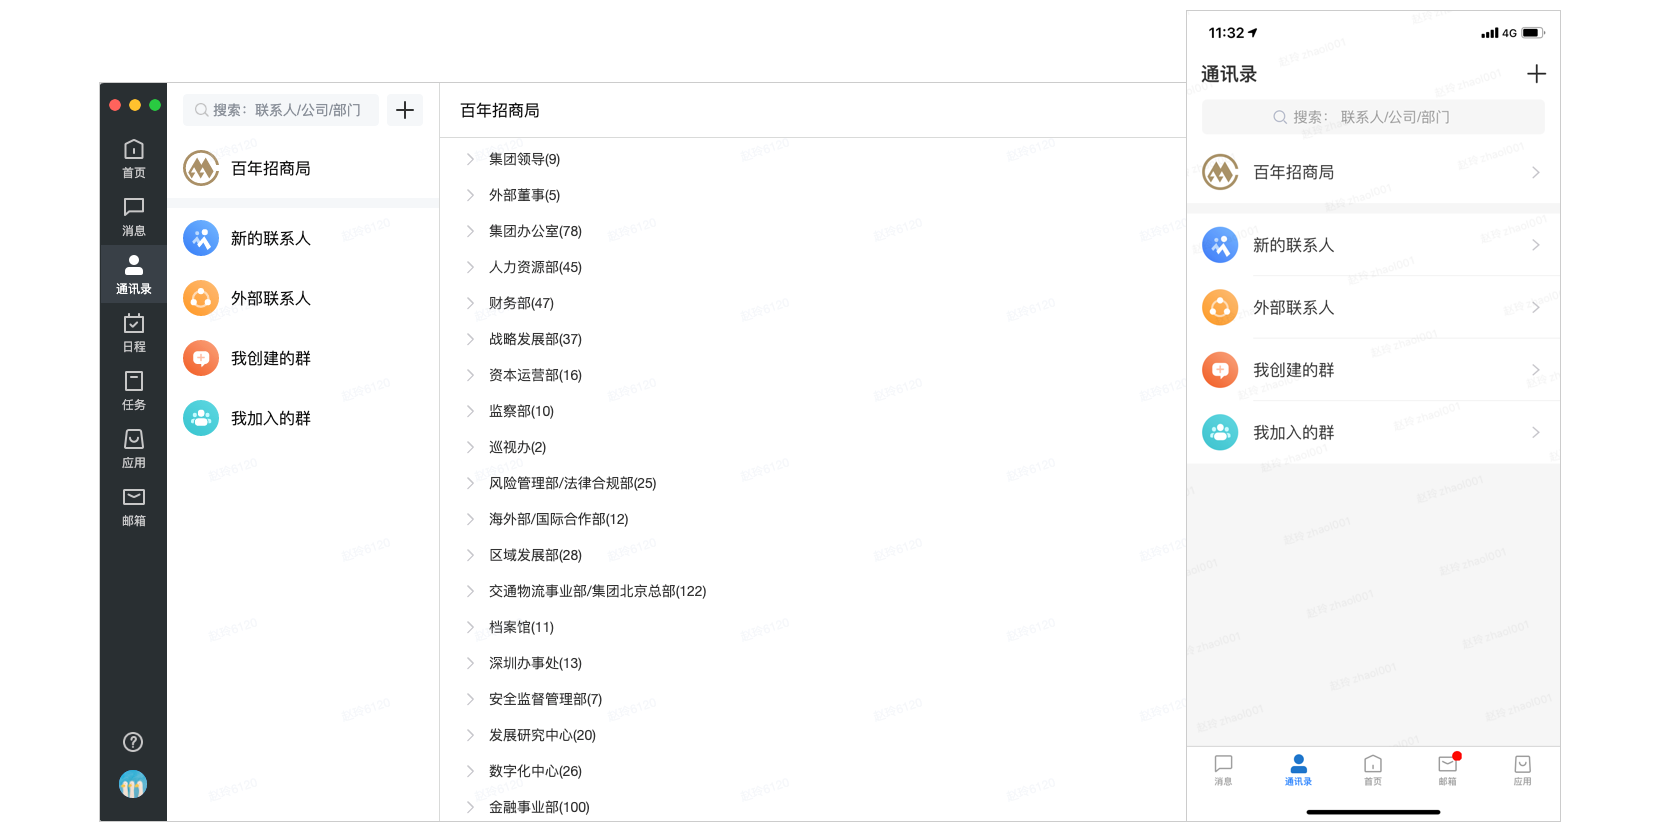The image size is (1660, 830).
Task: Open 消息 messages in the dark sidebar
Action: click(133, 216)
